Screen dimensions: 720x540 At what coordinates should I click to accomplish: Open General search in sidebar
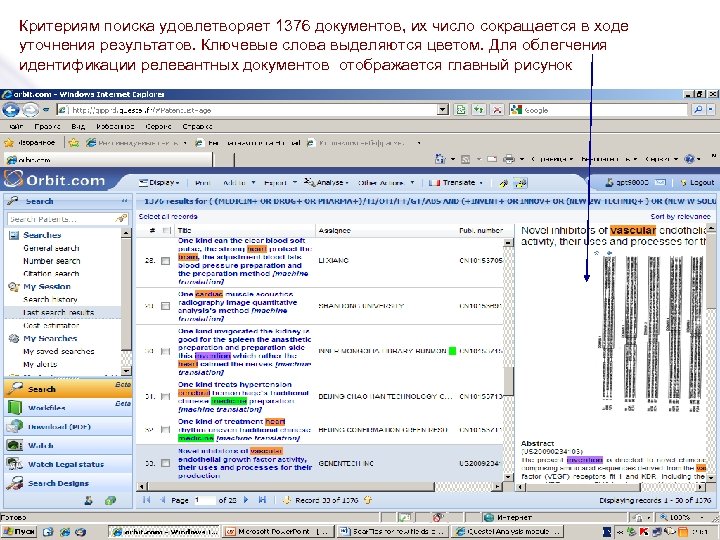click(51, 248)
